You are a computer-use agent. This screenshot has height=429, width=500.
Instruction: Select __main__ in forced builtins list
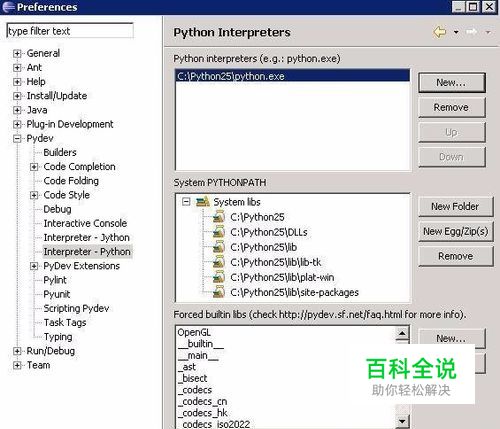[x=198, y=355]
